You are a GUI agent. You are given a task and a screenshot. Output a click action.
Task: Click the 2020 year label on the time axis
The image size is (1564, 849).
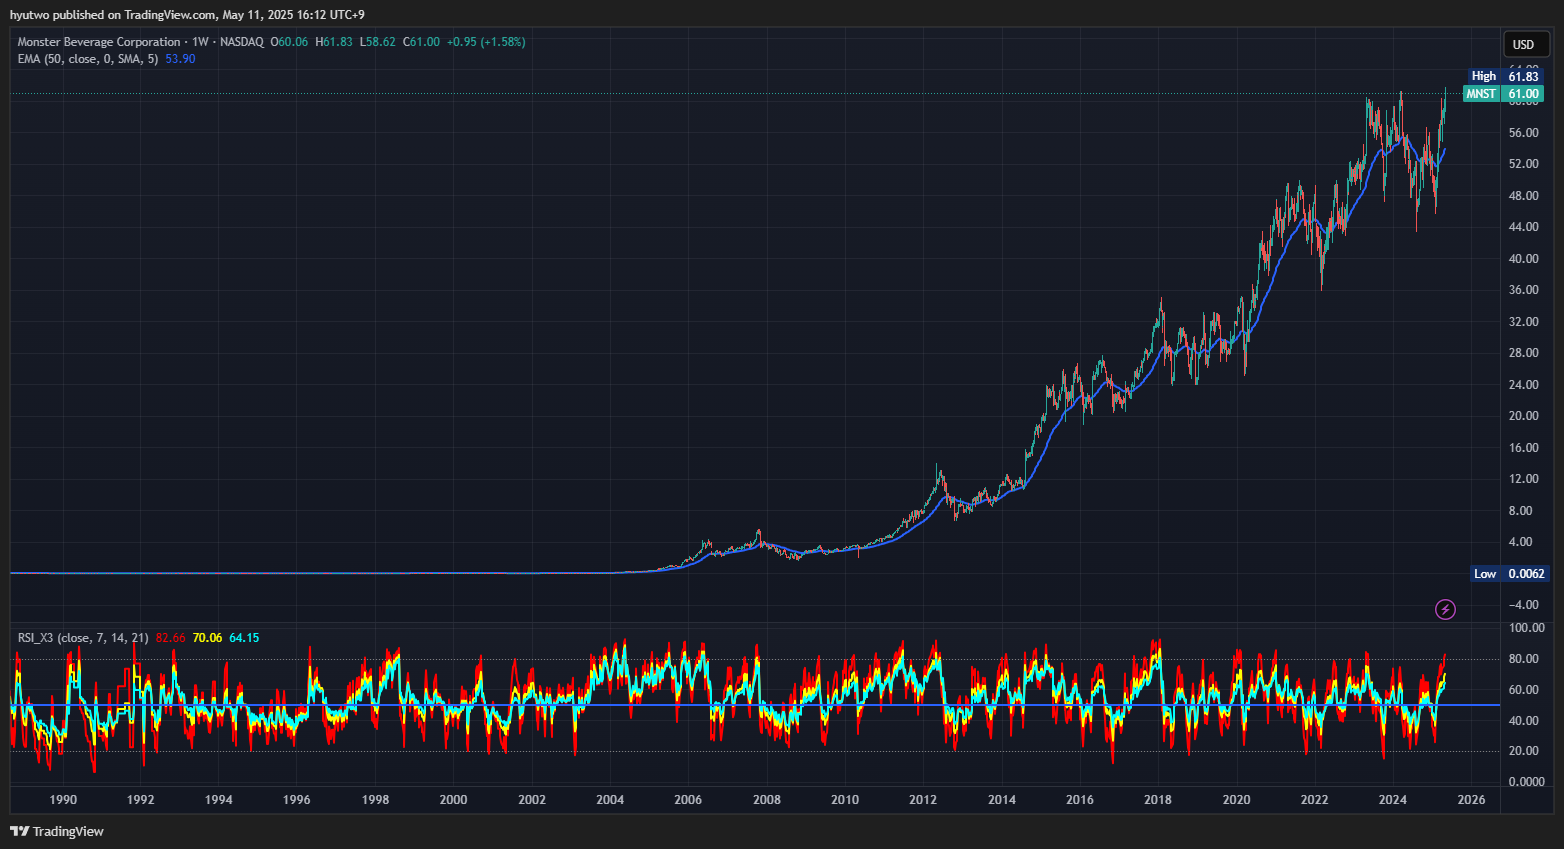[x=1237, y=800]
